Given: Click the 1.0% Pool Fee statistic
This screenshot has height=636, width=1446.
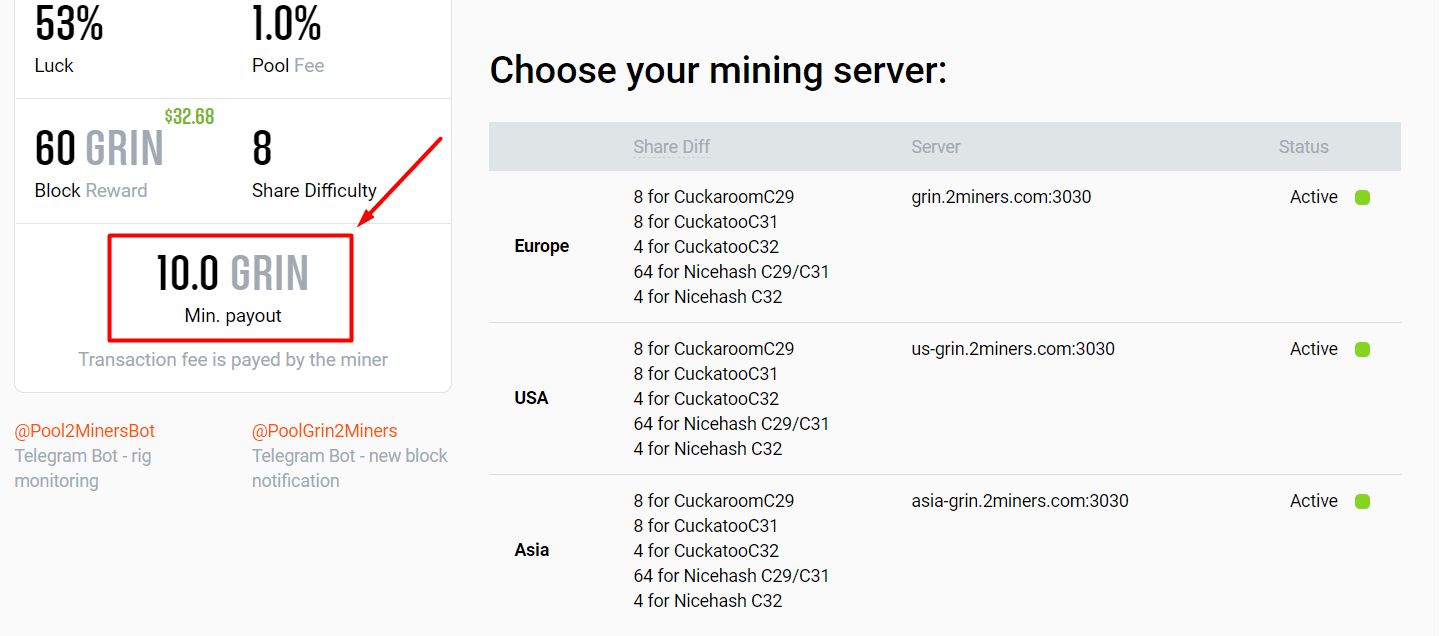Looking at the screenshot, I should 287,40.
